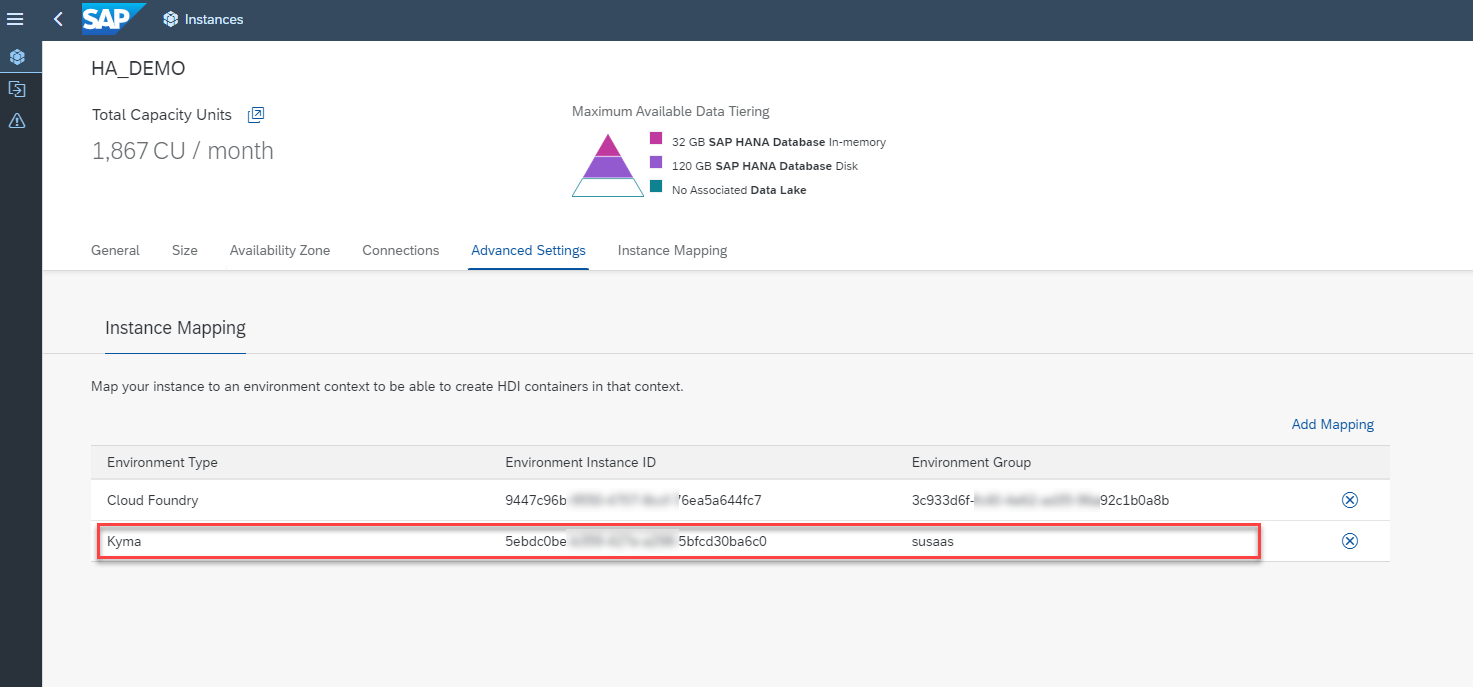Viewport: 1473px width, 687px height.
Task: Open the alerts warning triangle icon
Action: [17, 121]
